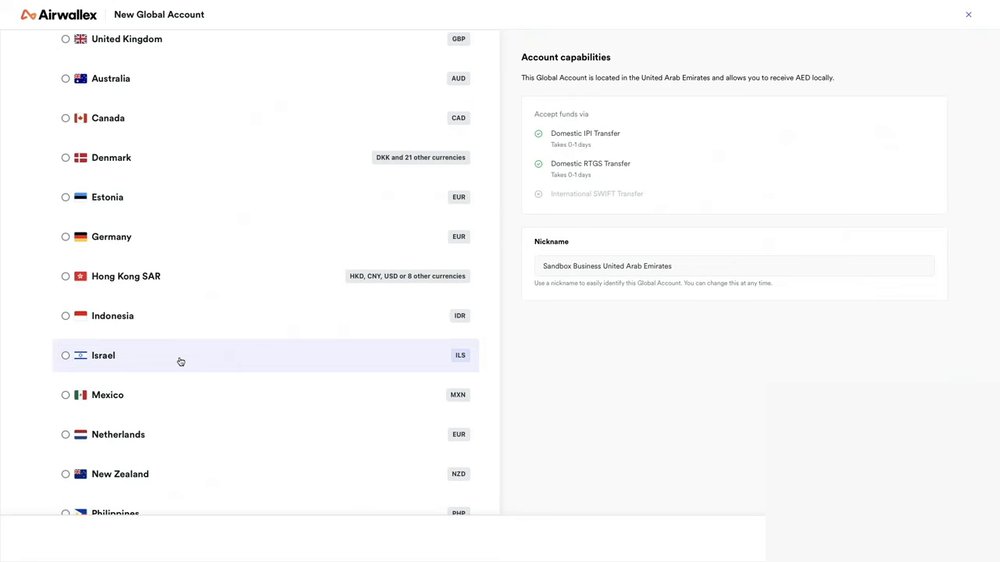Click the Mexico country name
The height and width of the screenshot is (562, 1000).
click(x=107, y=395)
